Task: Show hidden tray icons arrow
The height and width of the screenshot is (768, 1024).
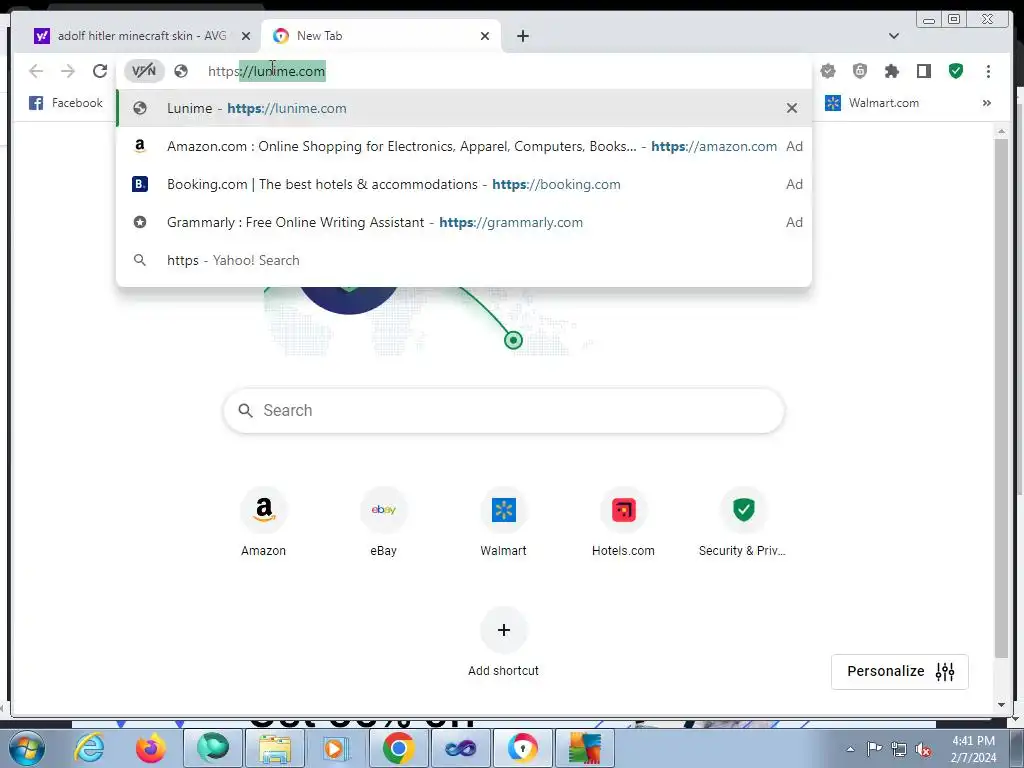Action: 850,749
